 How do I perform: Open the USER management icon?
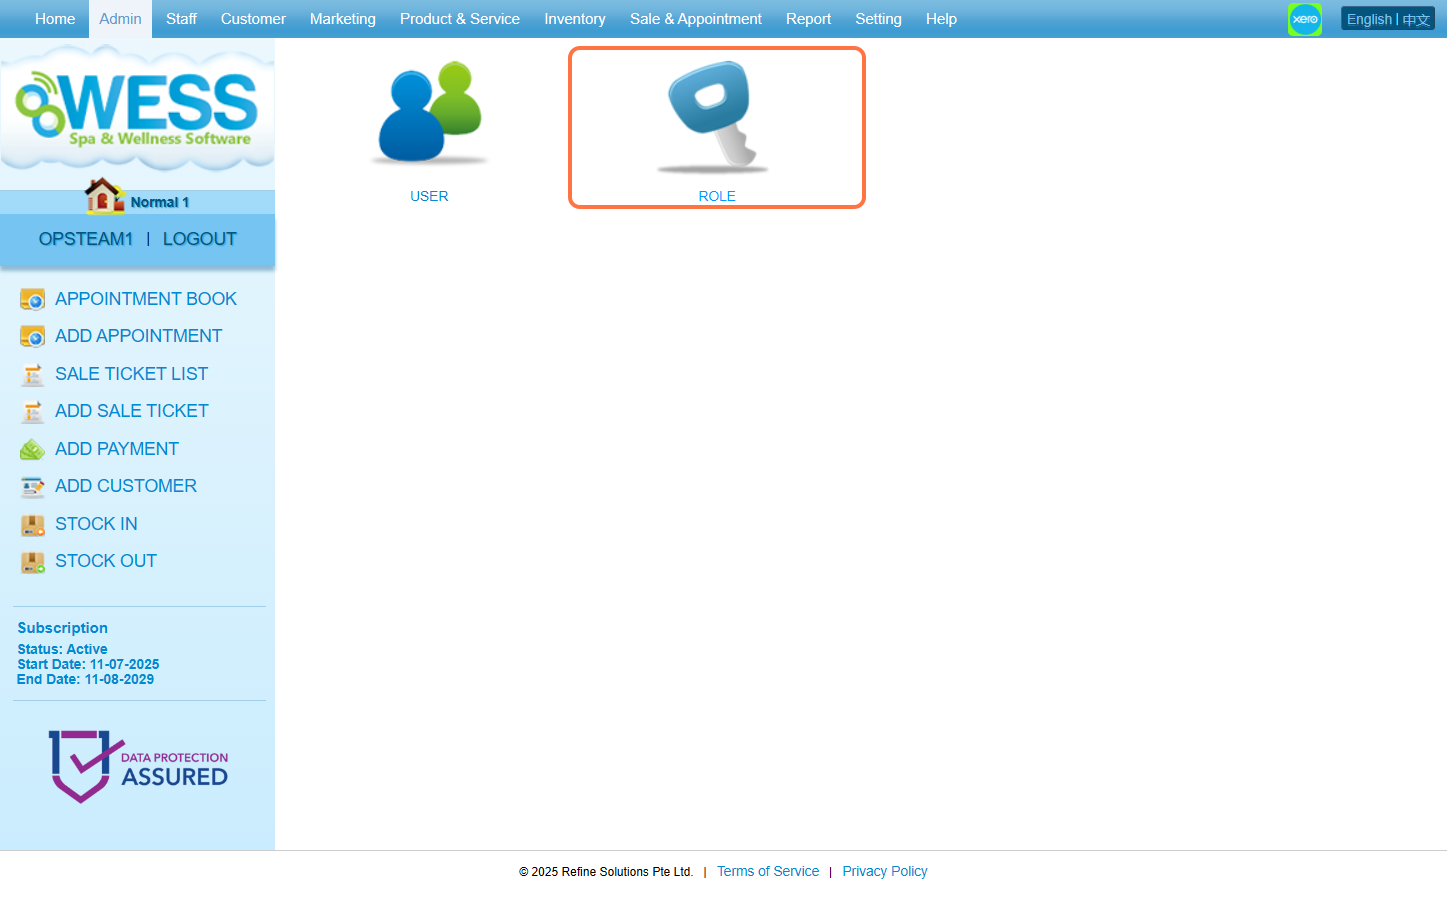coord(429,113)
